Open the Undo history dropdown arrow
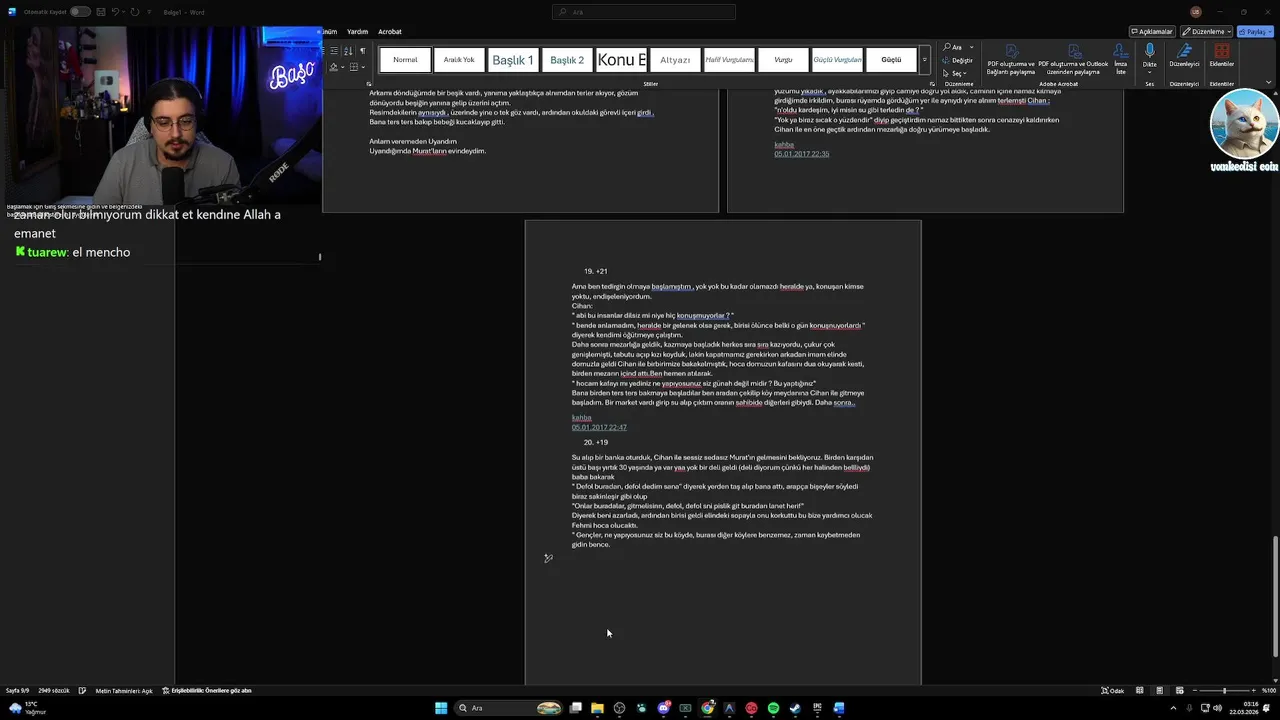Image resolution: width=1280 pixels, height=720 pixels. coord(124,12)
